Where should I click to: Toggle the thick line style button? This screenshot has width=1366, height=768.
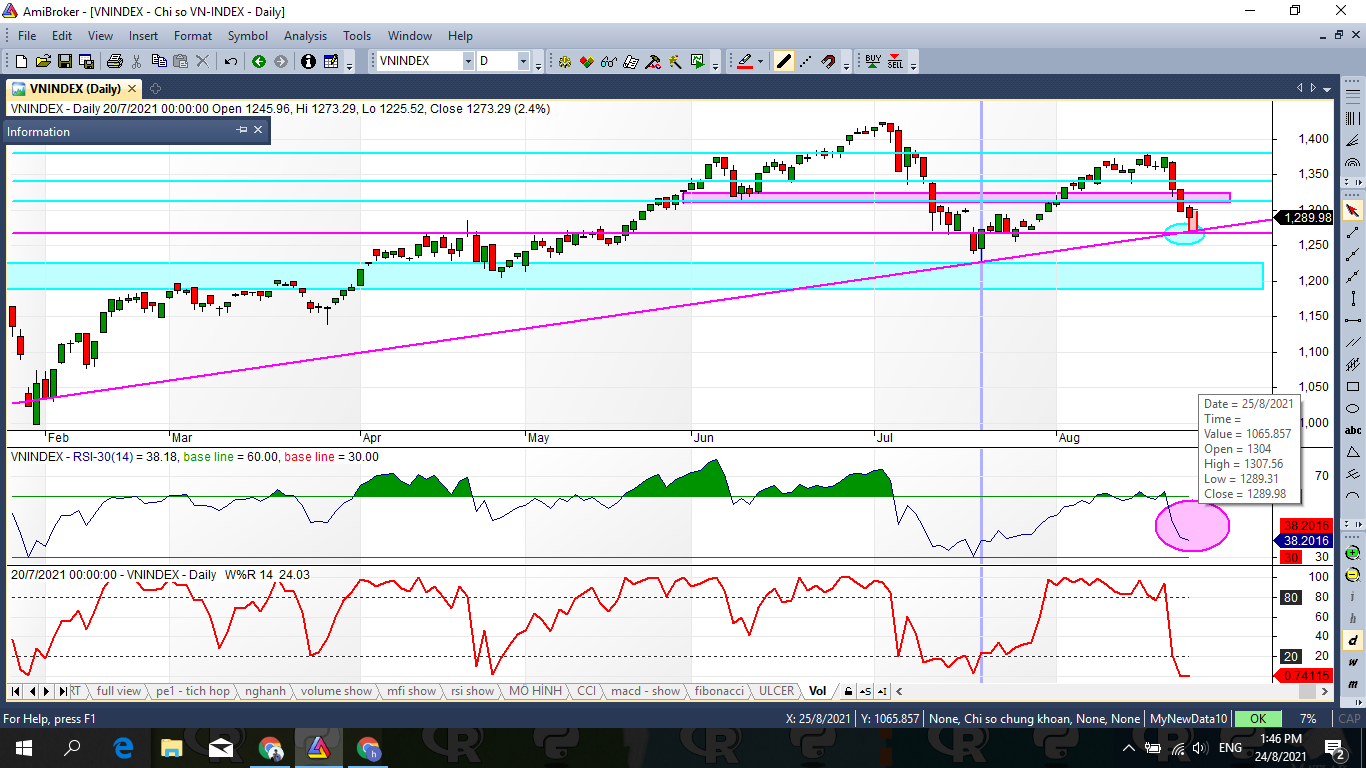784,61
